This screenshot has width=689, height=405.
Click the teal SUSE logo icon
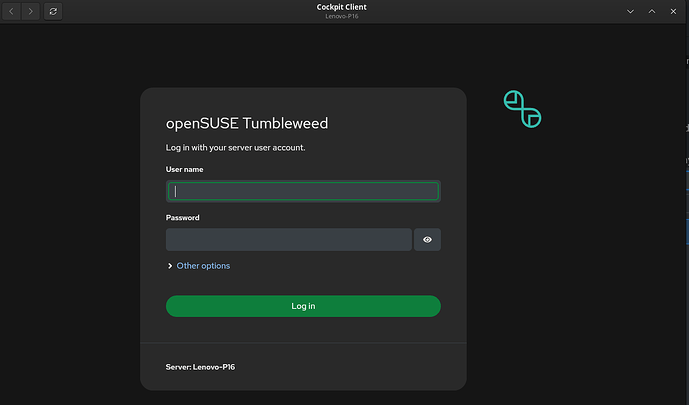[x=522, y=109]
